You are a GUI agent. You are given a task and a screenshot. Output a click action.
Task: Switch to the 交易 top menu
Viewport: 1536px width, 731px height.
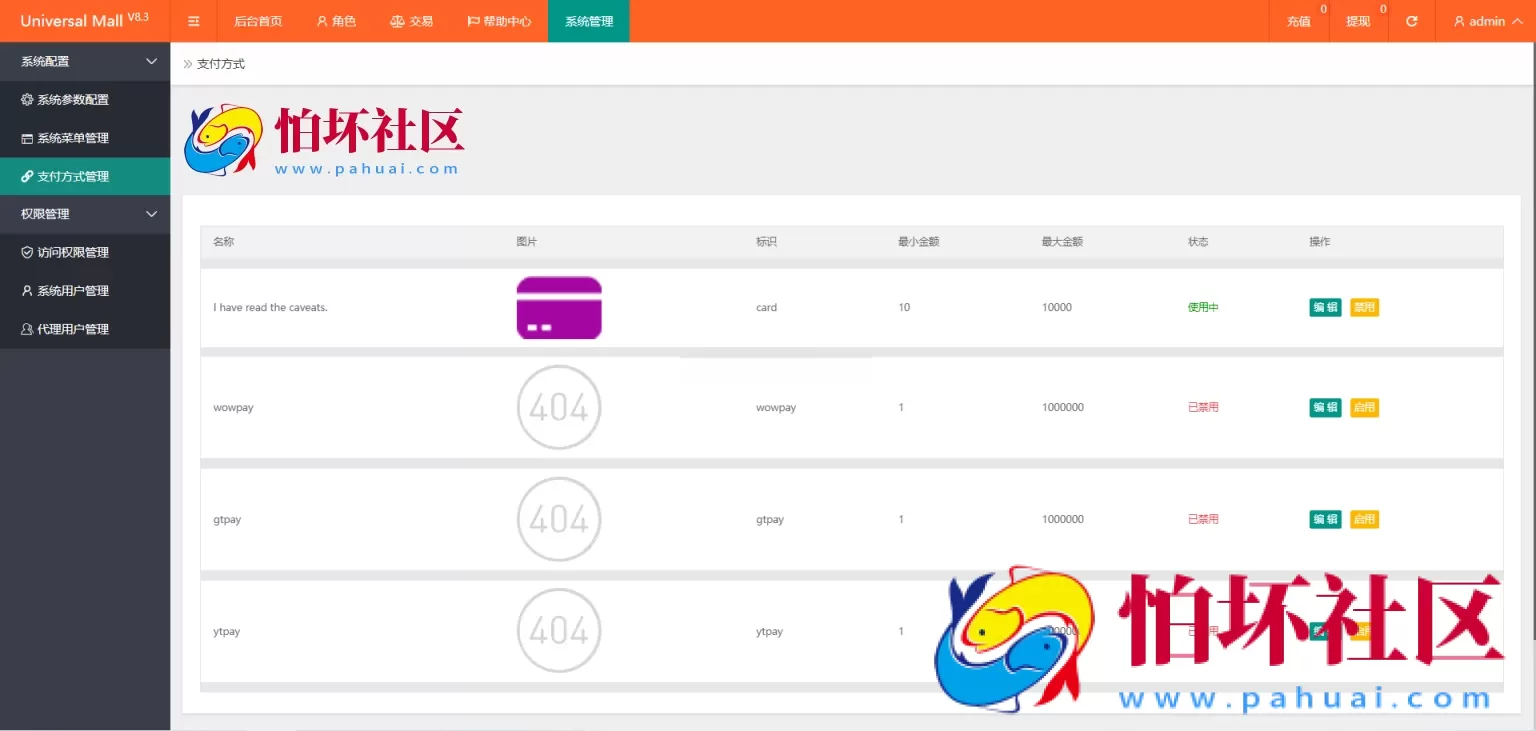(411, 21)
